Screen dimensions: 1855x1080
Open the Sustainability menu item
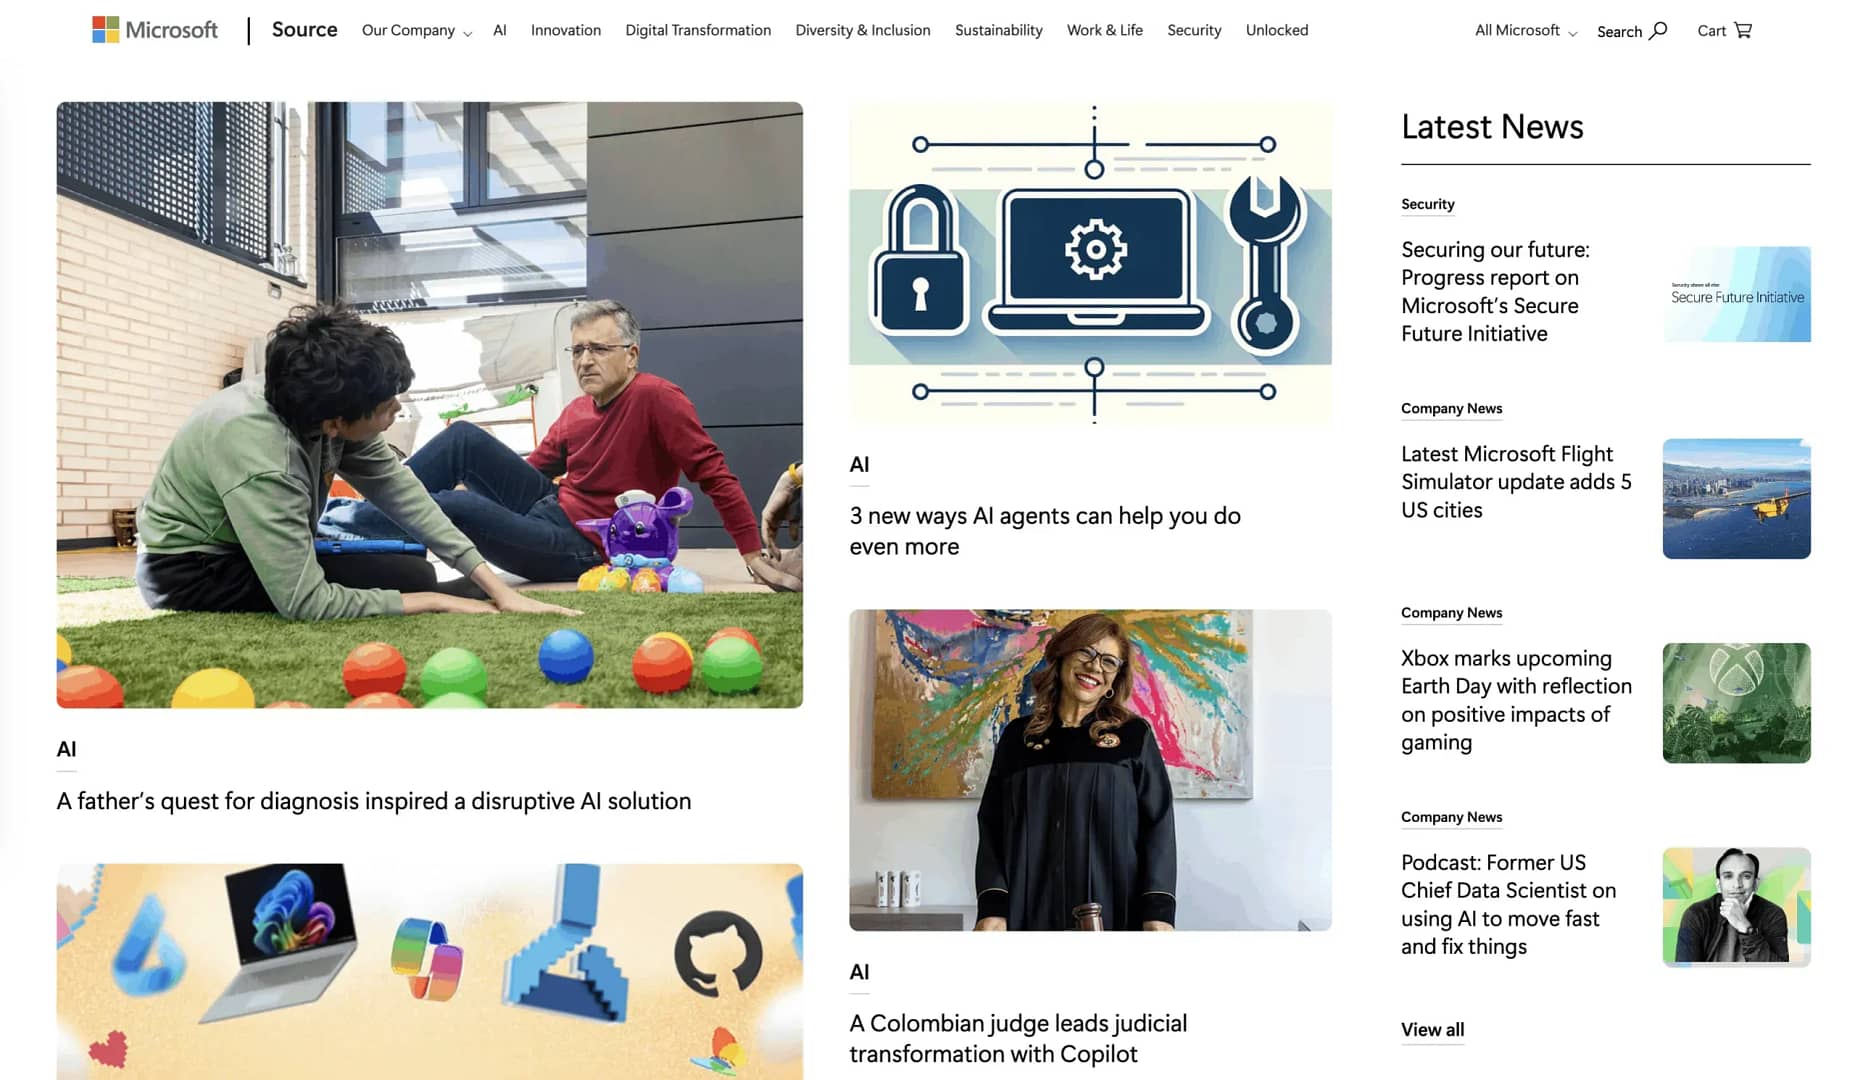pyautogui.click(x=999, y=30)
